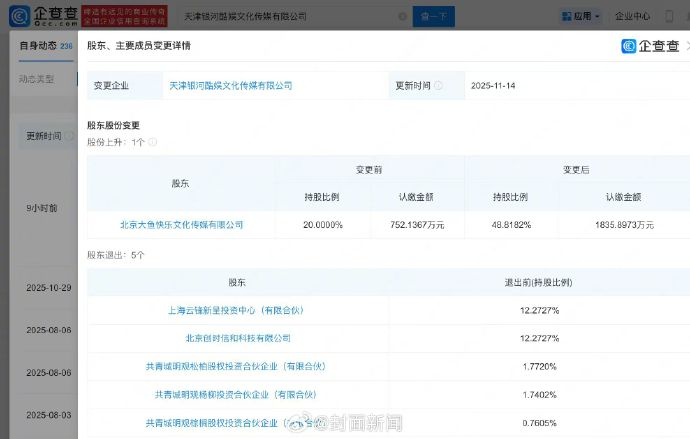The height and width of the screenshot is (439, 690).
Task: Open 北京创时信和科技有限公司 link
Action: [x=238, y=338]
